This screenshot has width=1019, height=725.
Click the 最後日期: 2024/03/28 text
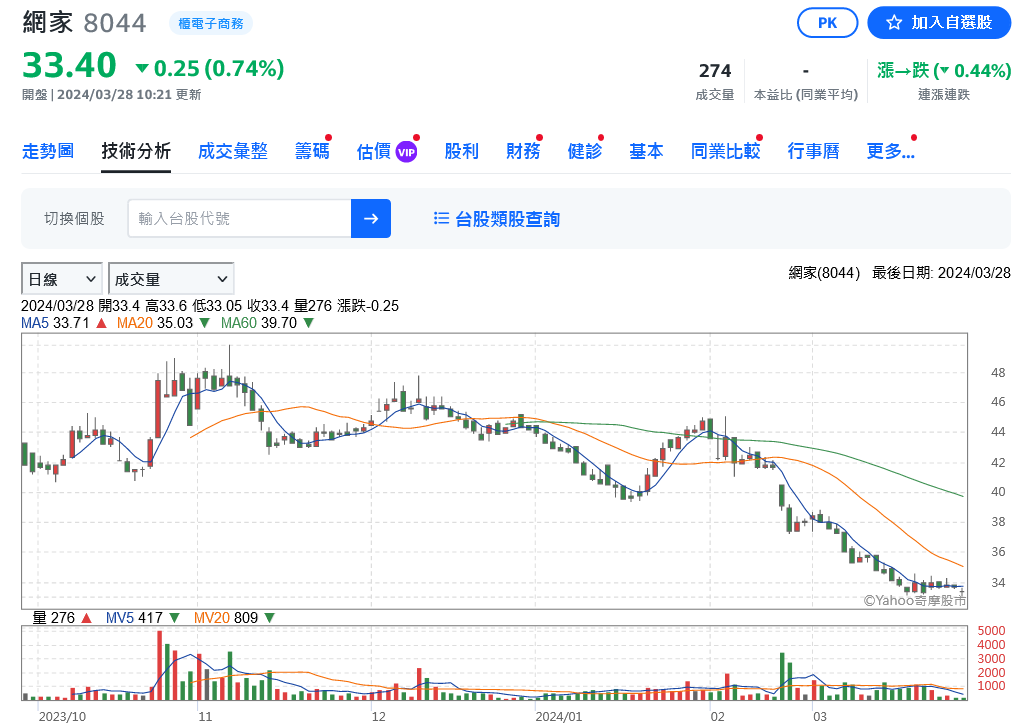coord(941,273)
